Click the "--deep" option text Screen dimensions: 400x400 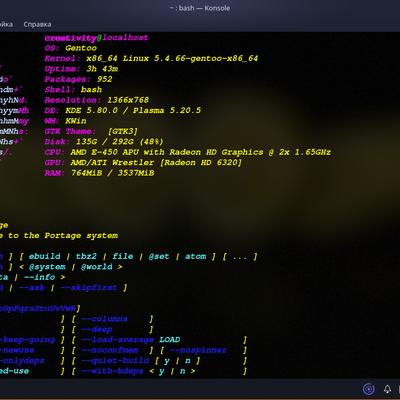[x=97, y=329]
